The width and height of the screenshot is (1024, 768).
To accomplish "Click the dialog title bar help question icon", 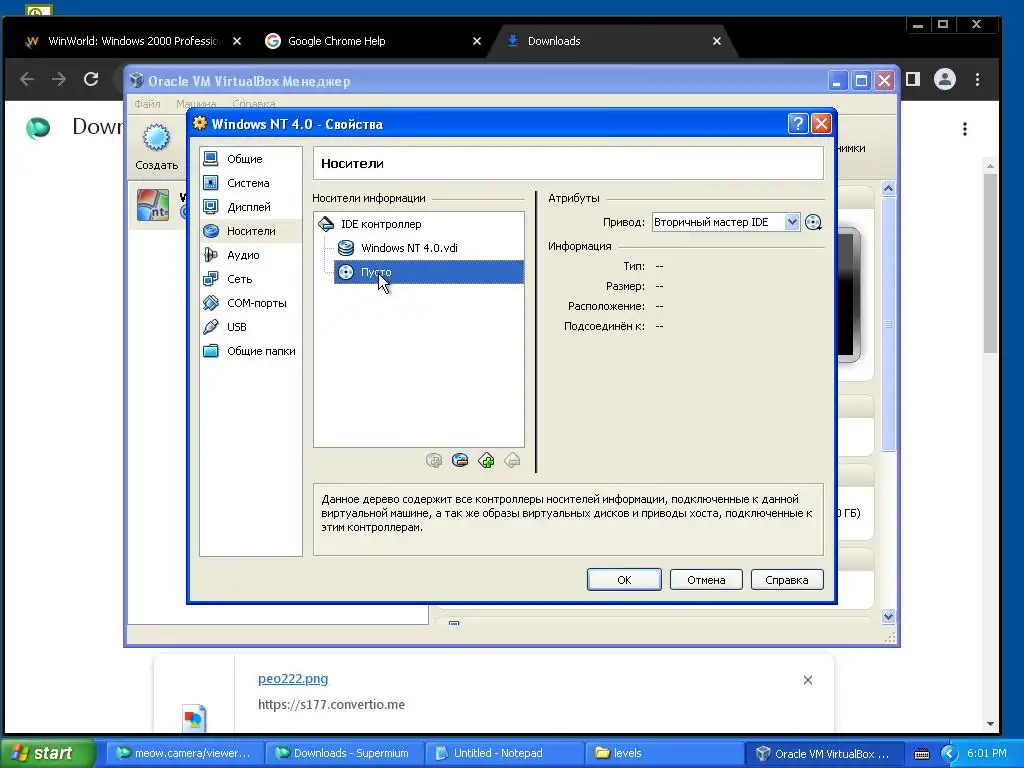I will click(797, 123).
